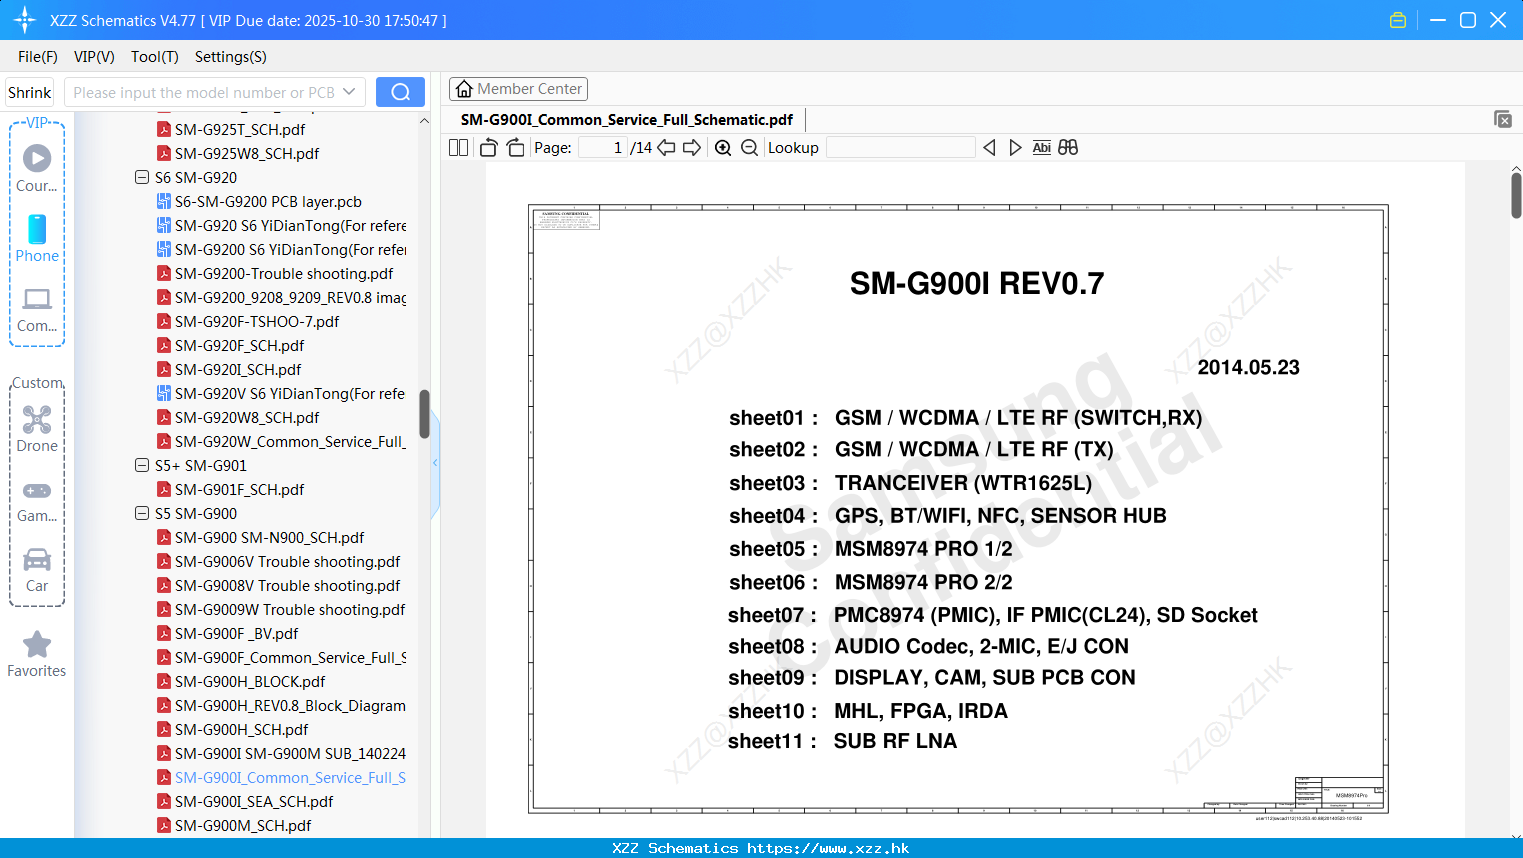The height and width of the screenshot is (858, 1523).
Task: Open SM-G900M_SCH.pdf
Action: click(243, 825)
